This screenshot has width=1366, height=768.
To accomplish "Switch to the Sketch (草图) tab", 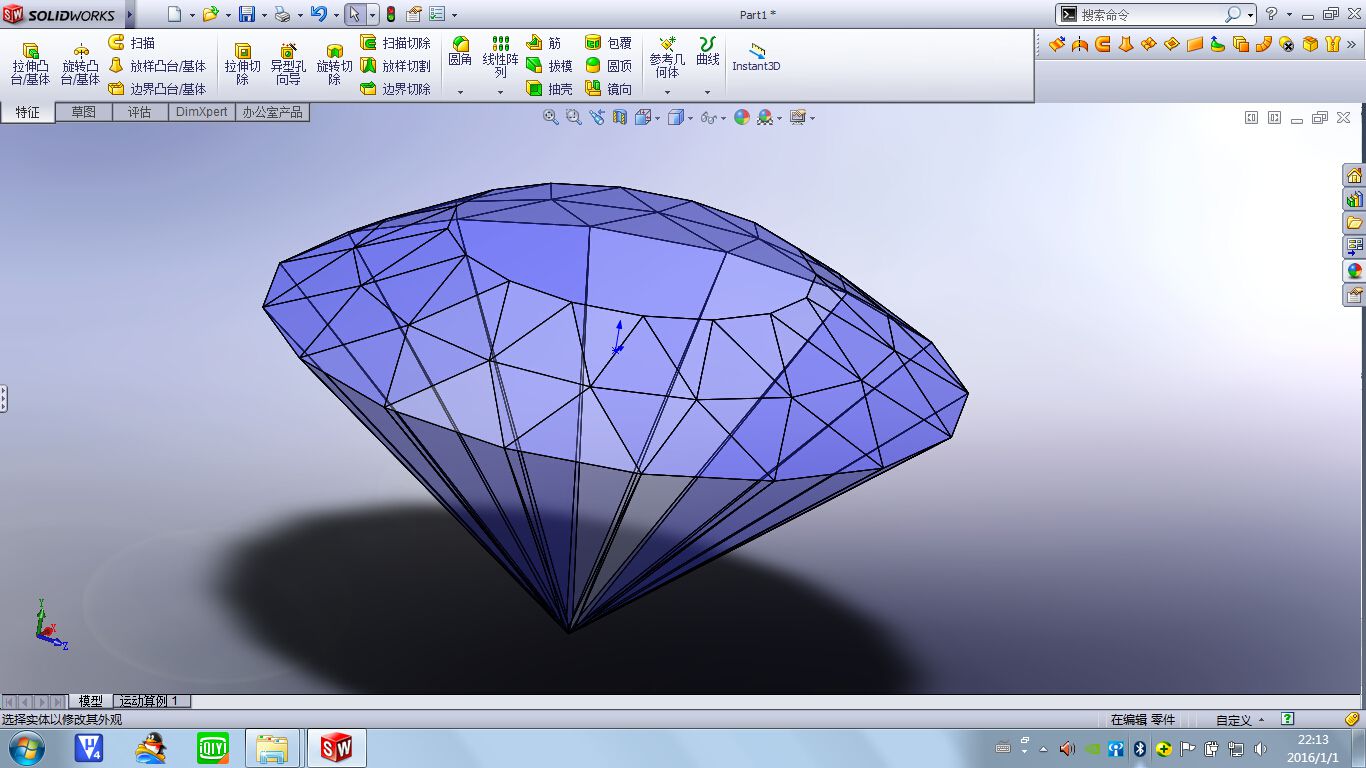I will click(83, 112).
